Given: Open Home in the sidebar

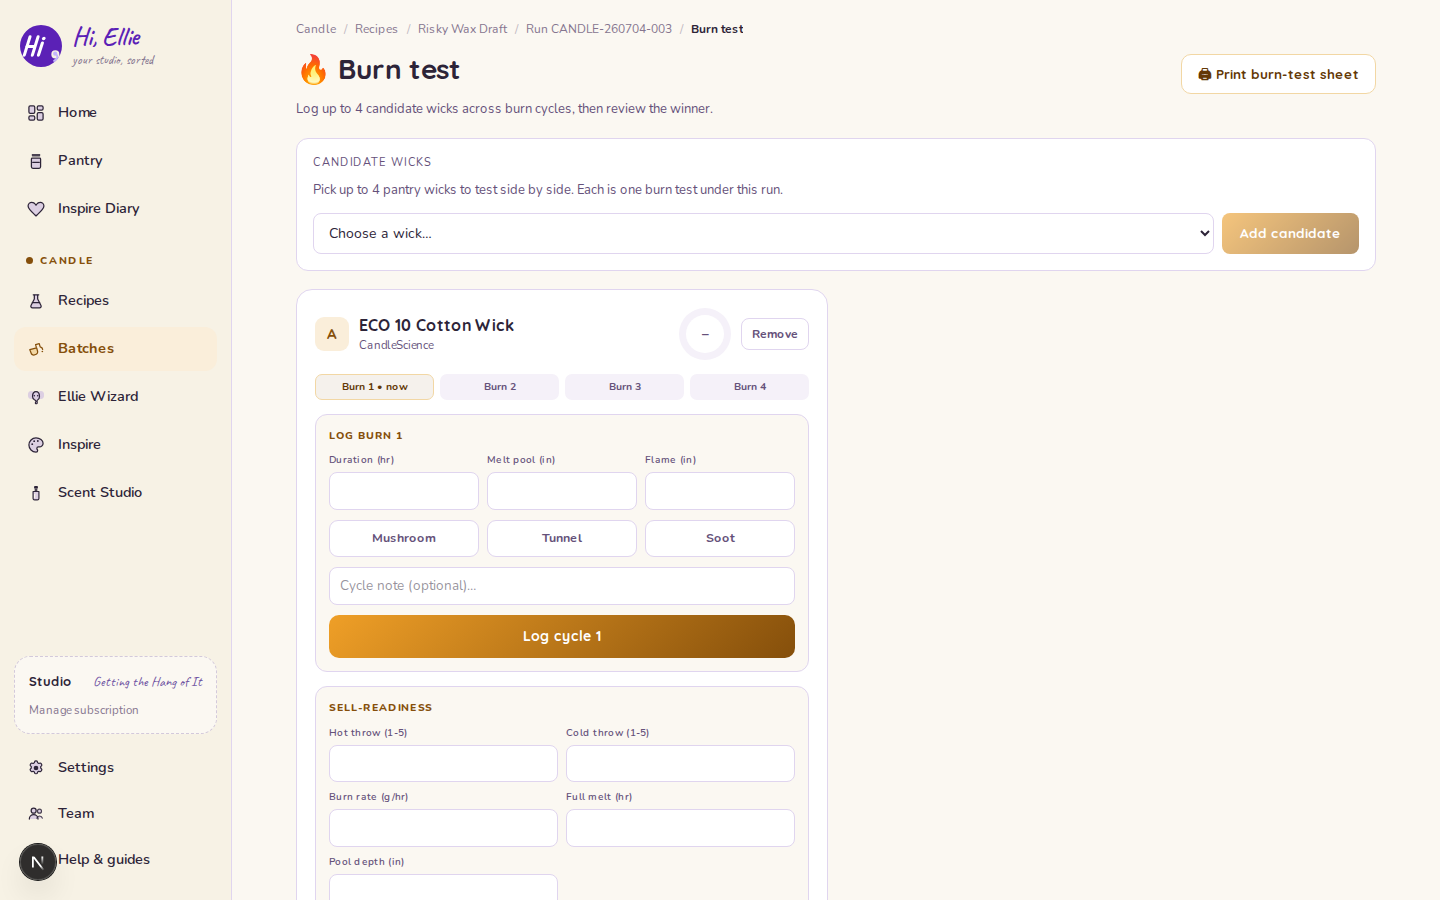Looking at the screenshot, I should pyautogui.click(x=115, y=113).
